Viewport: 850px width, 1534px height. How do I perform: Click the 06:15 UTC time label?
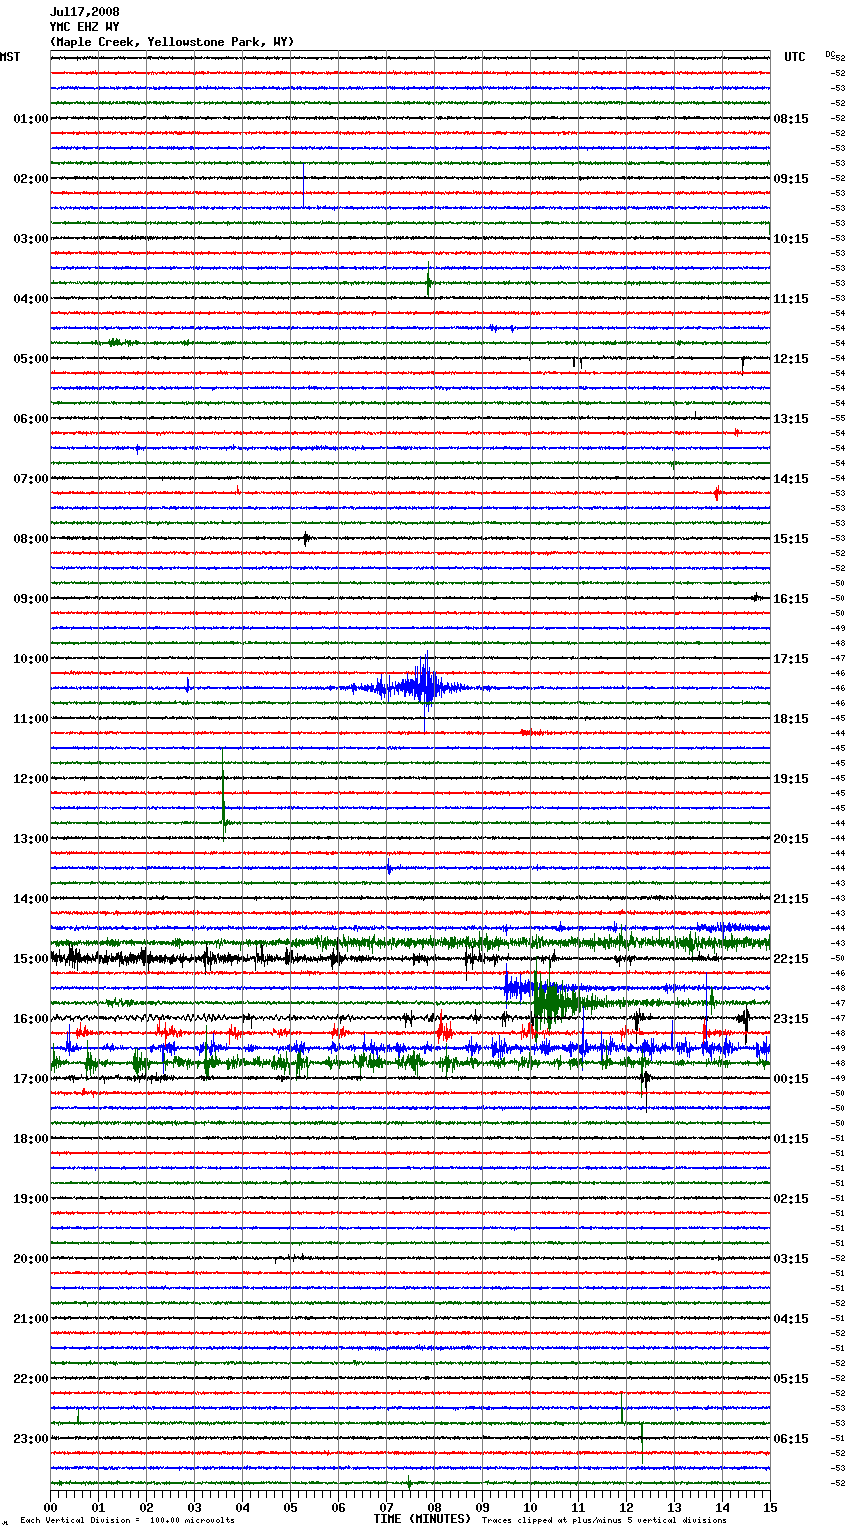click(x=791, y=1439)
